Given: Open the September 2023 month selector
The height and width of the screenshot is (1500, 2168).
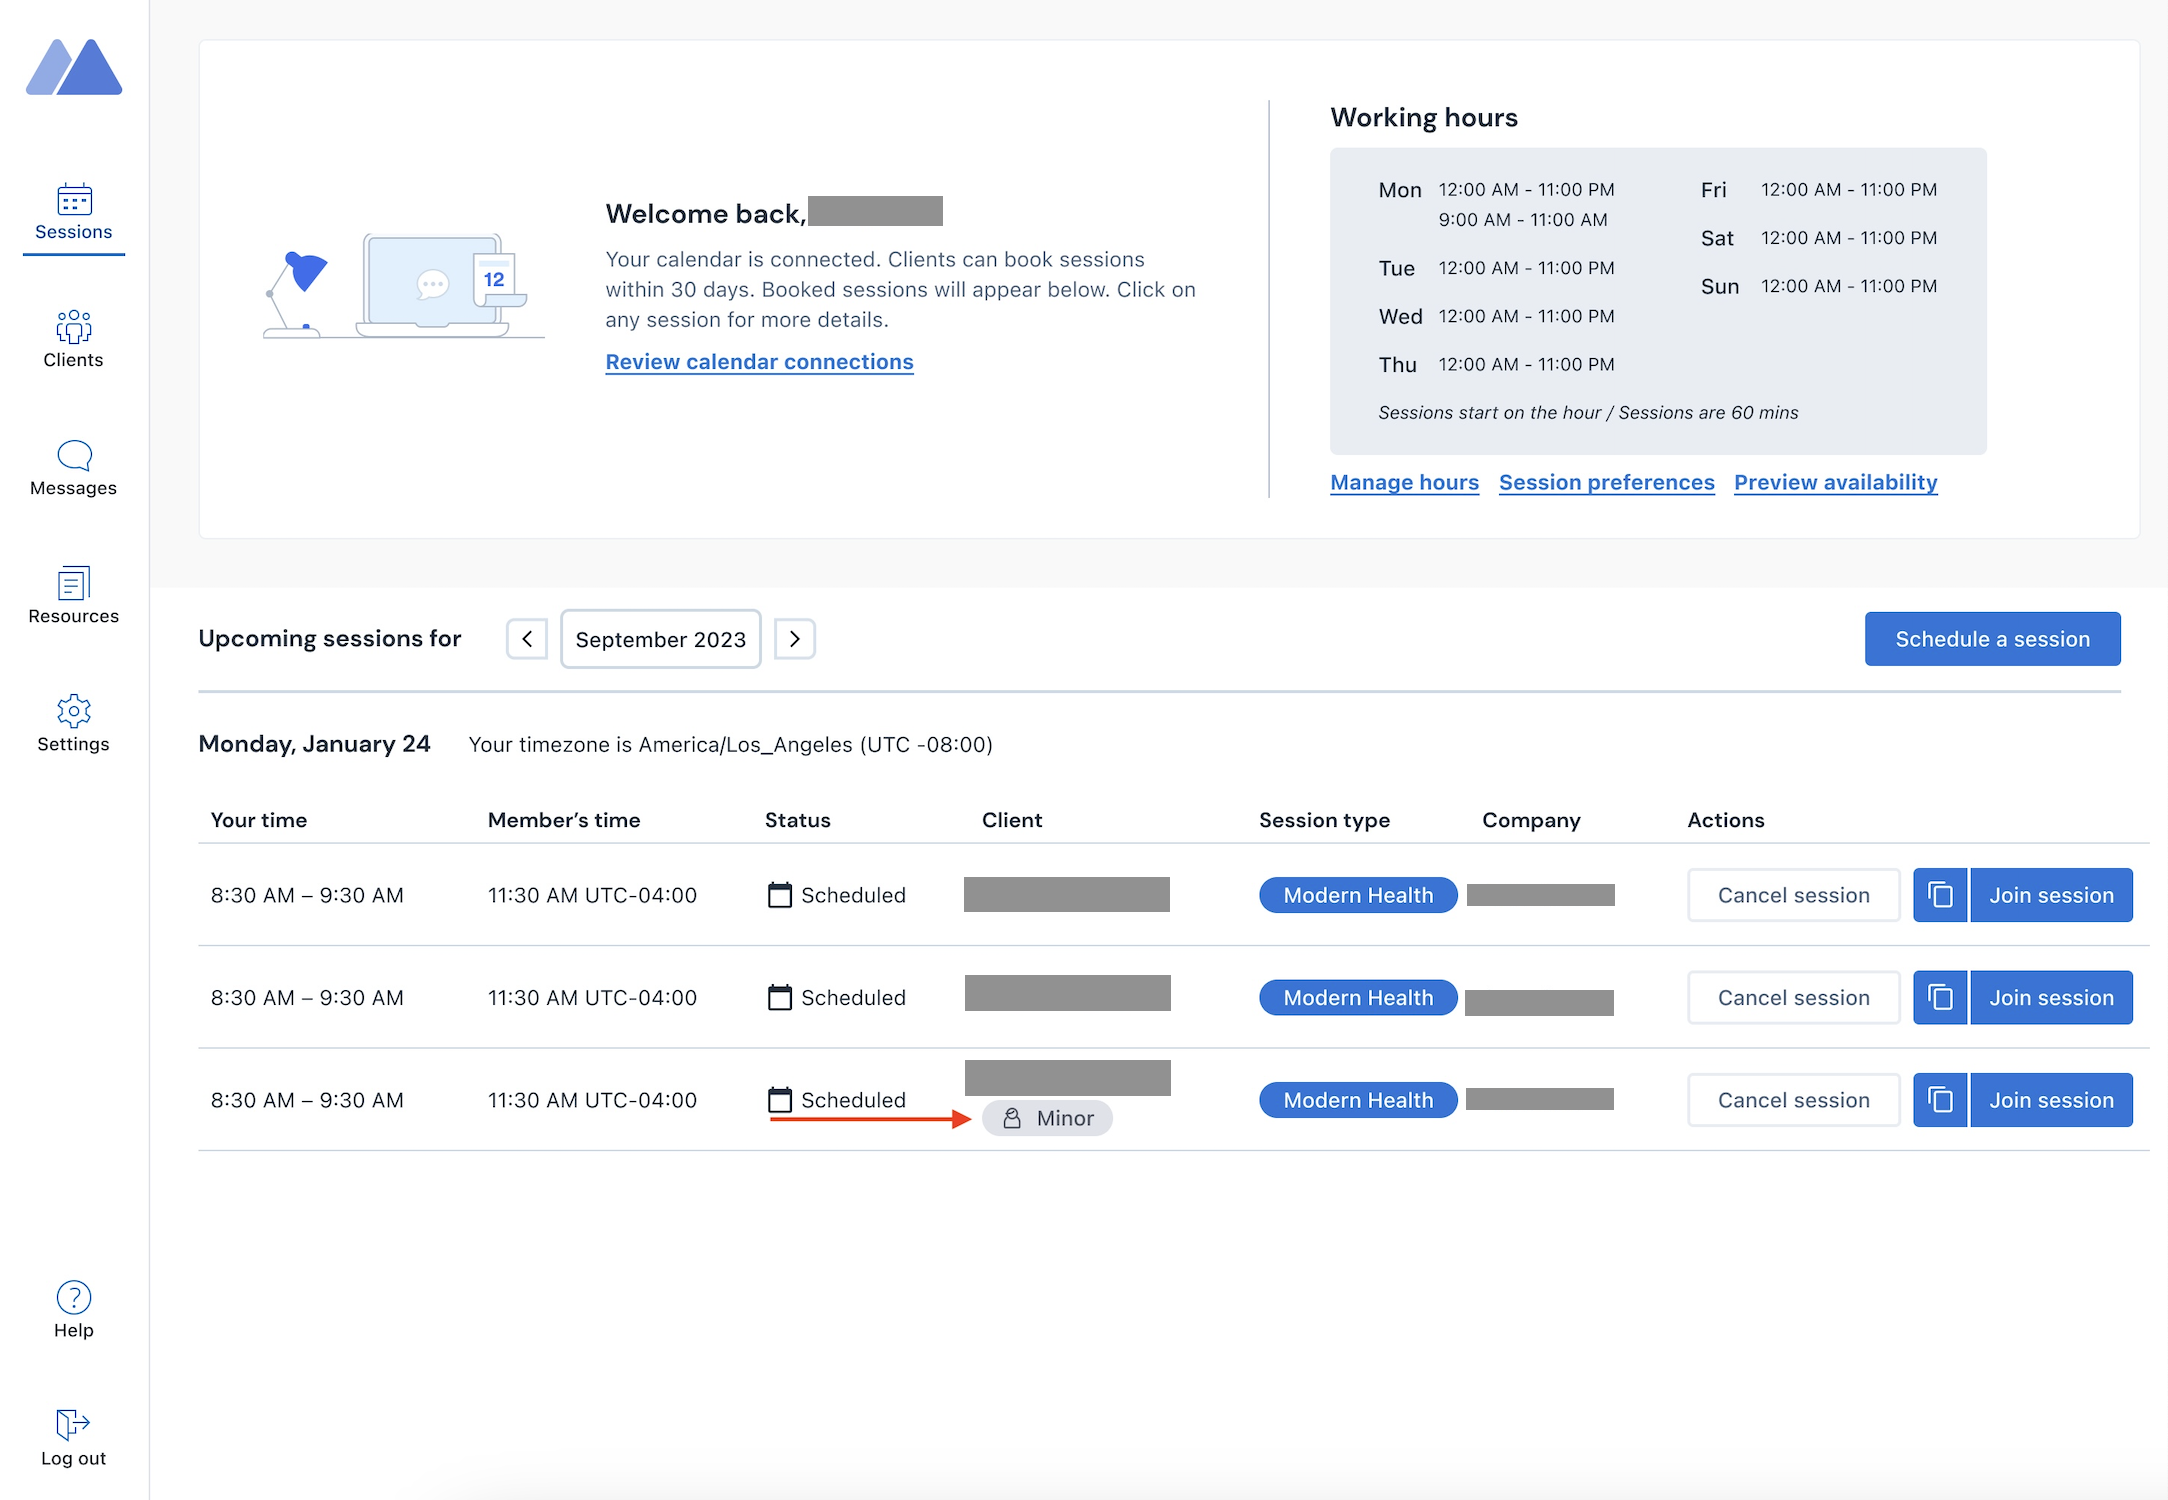Looking at the screenshot, I should [x=660, y=639].
